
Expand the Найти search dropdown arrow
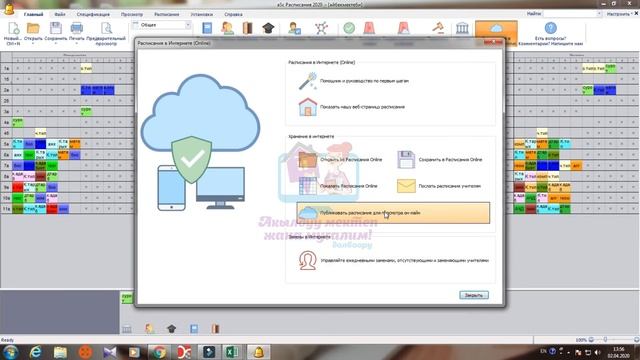pos(599,14)
